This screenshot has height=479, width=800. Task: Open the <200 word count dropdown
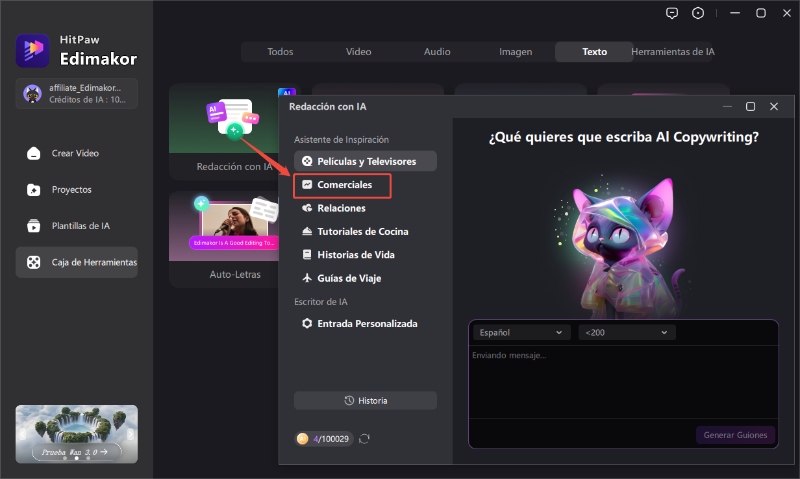click(627, 333)
